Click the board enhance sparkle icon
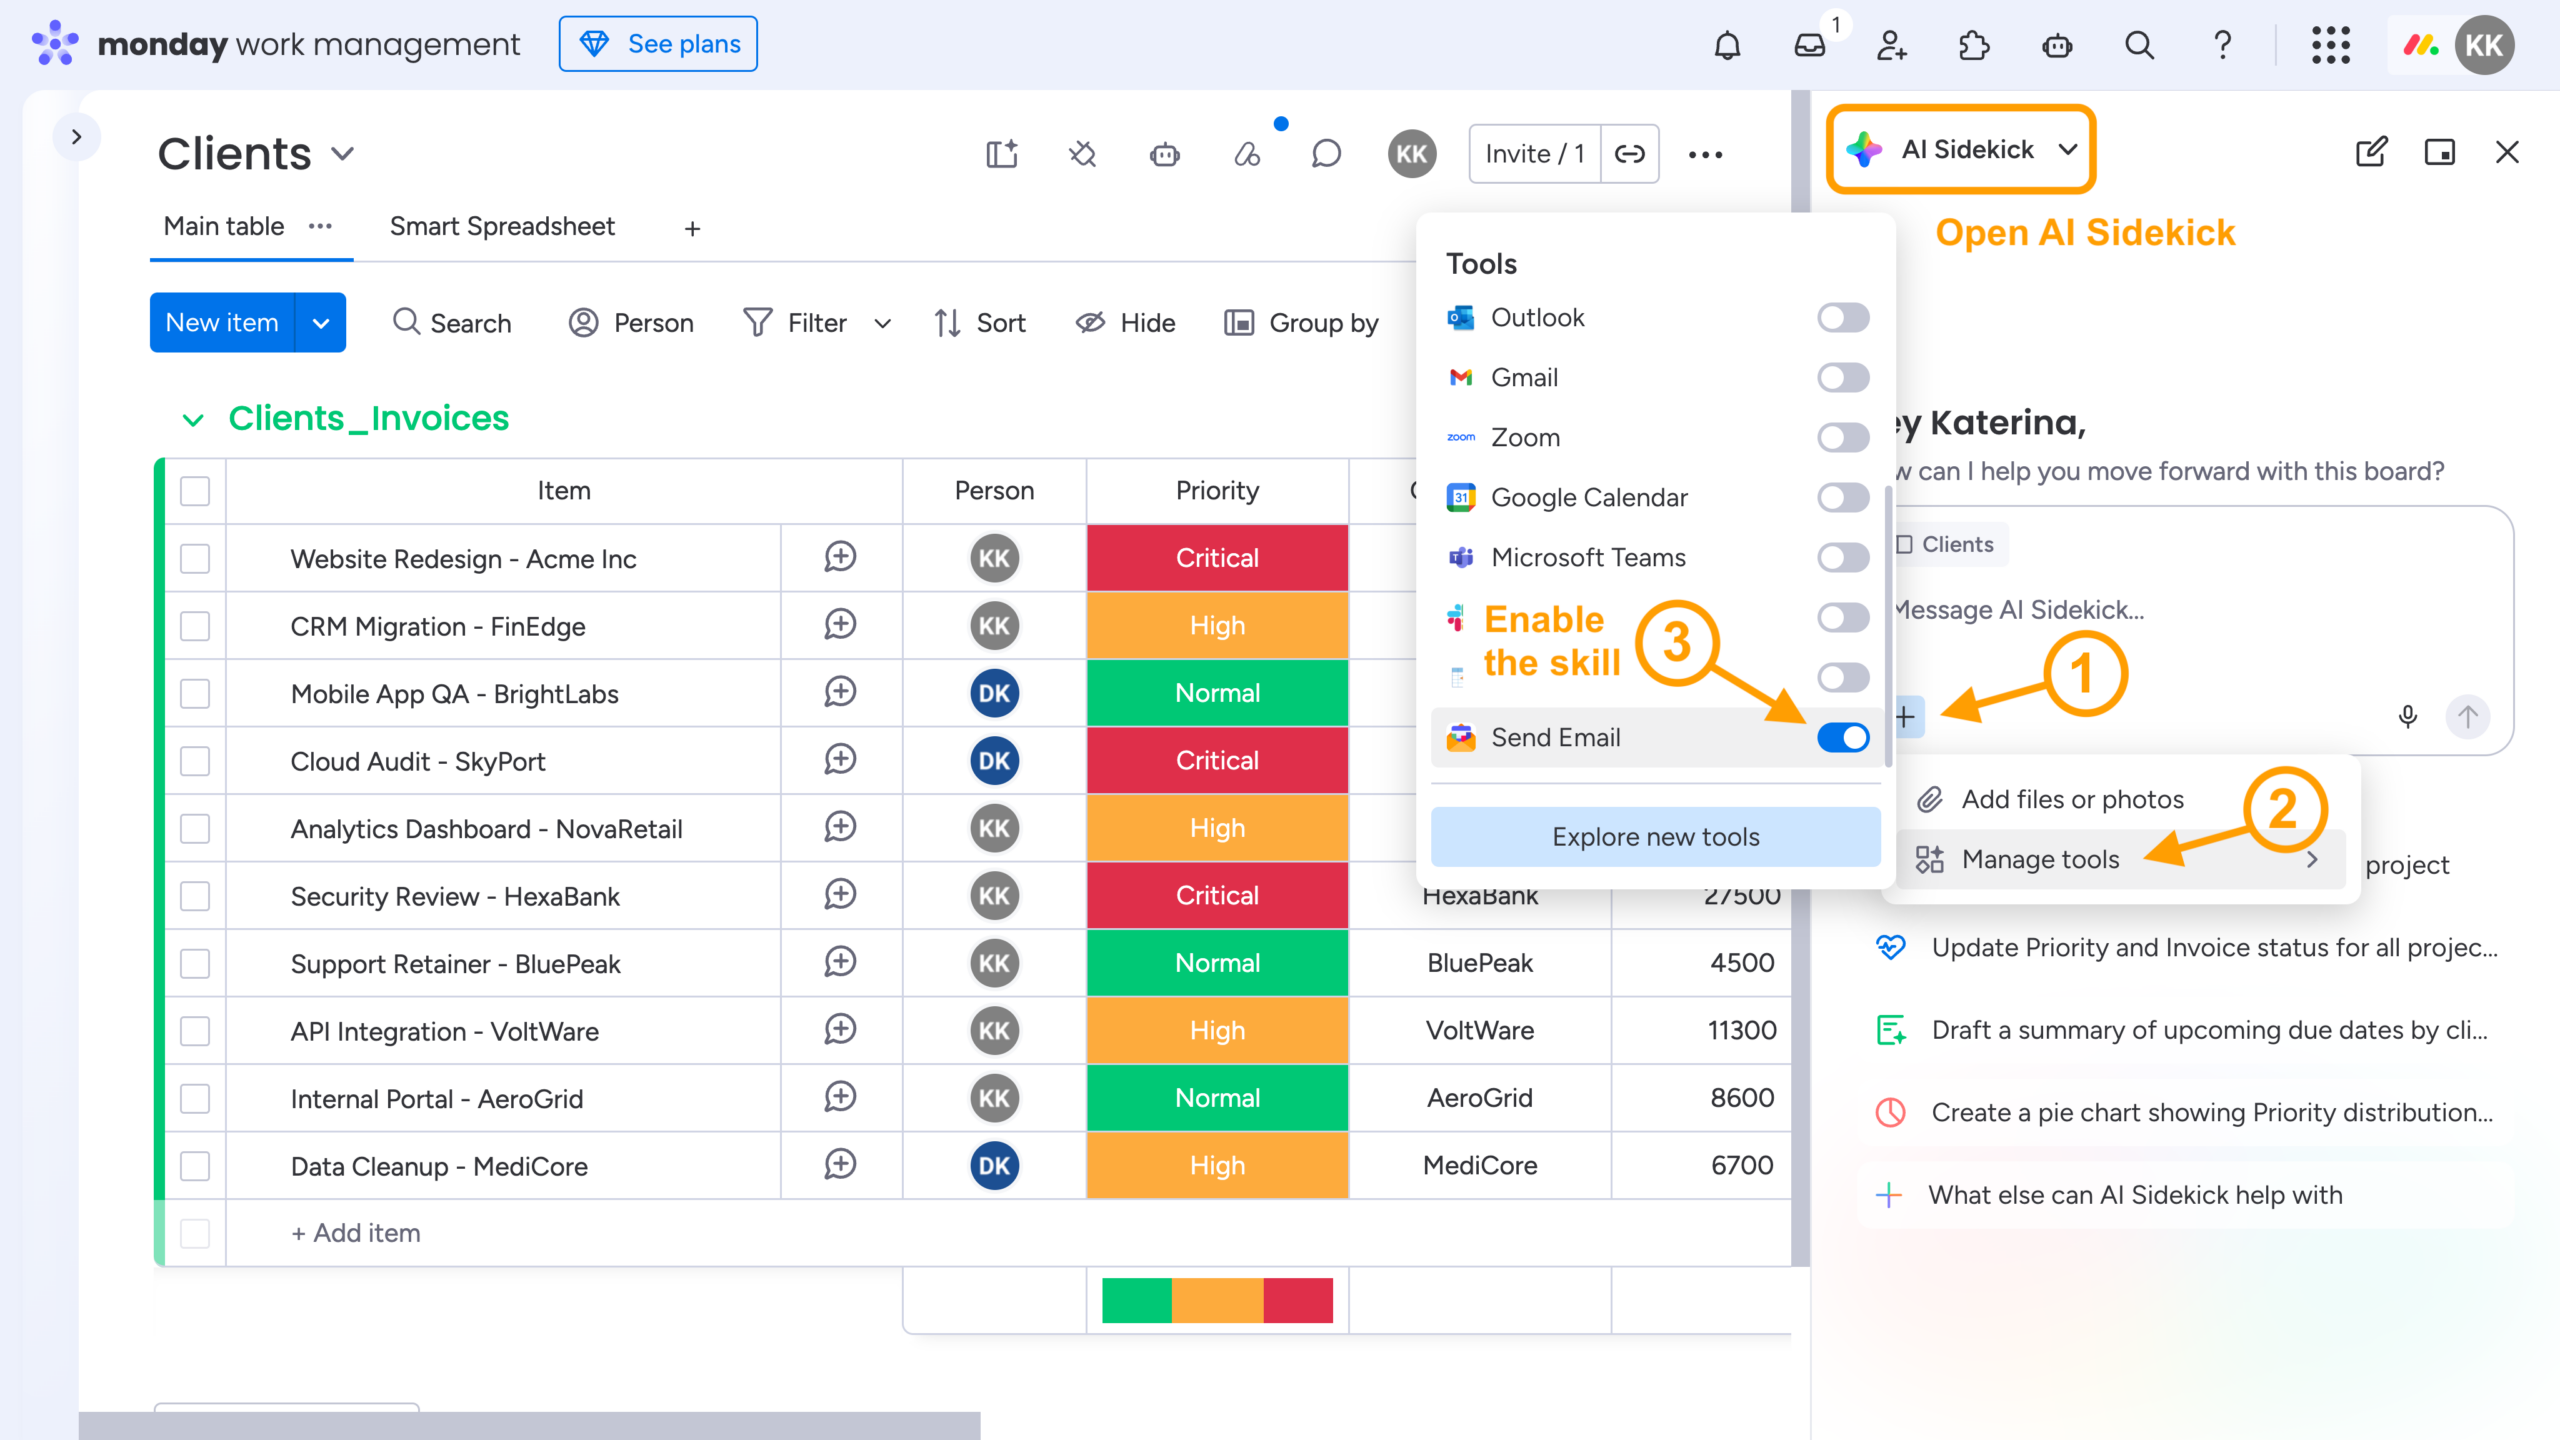Screen dimensions: 2560x1440 [1001, 154]
